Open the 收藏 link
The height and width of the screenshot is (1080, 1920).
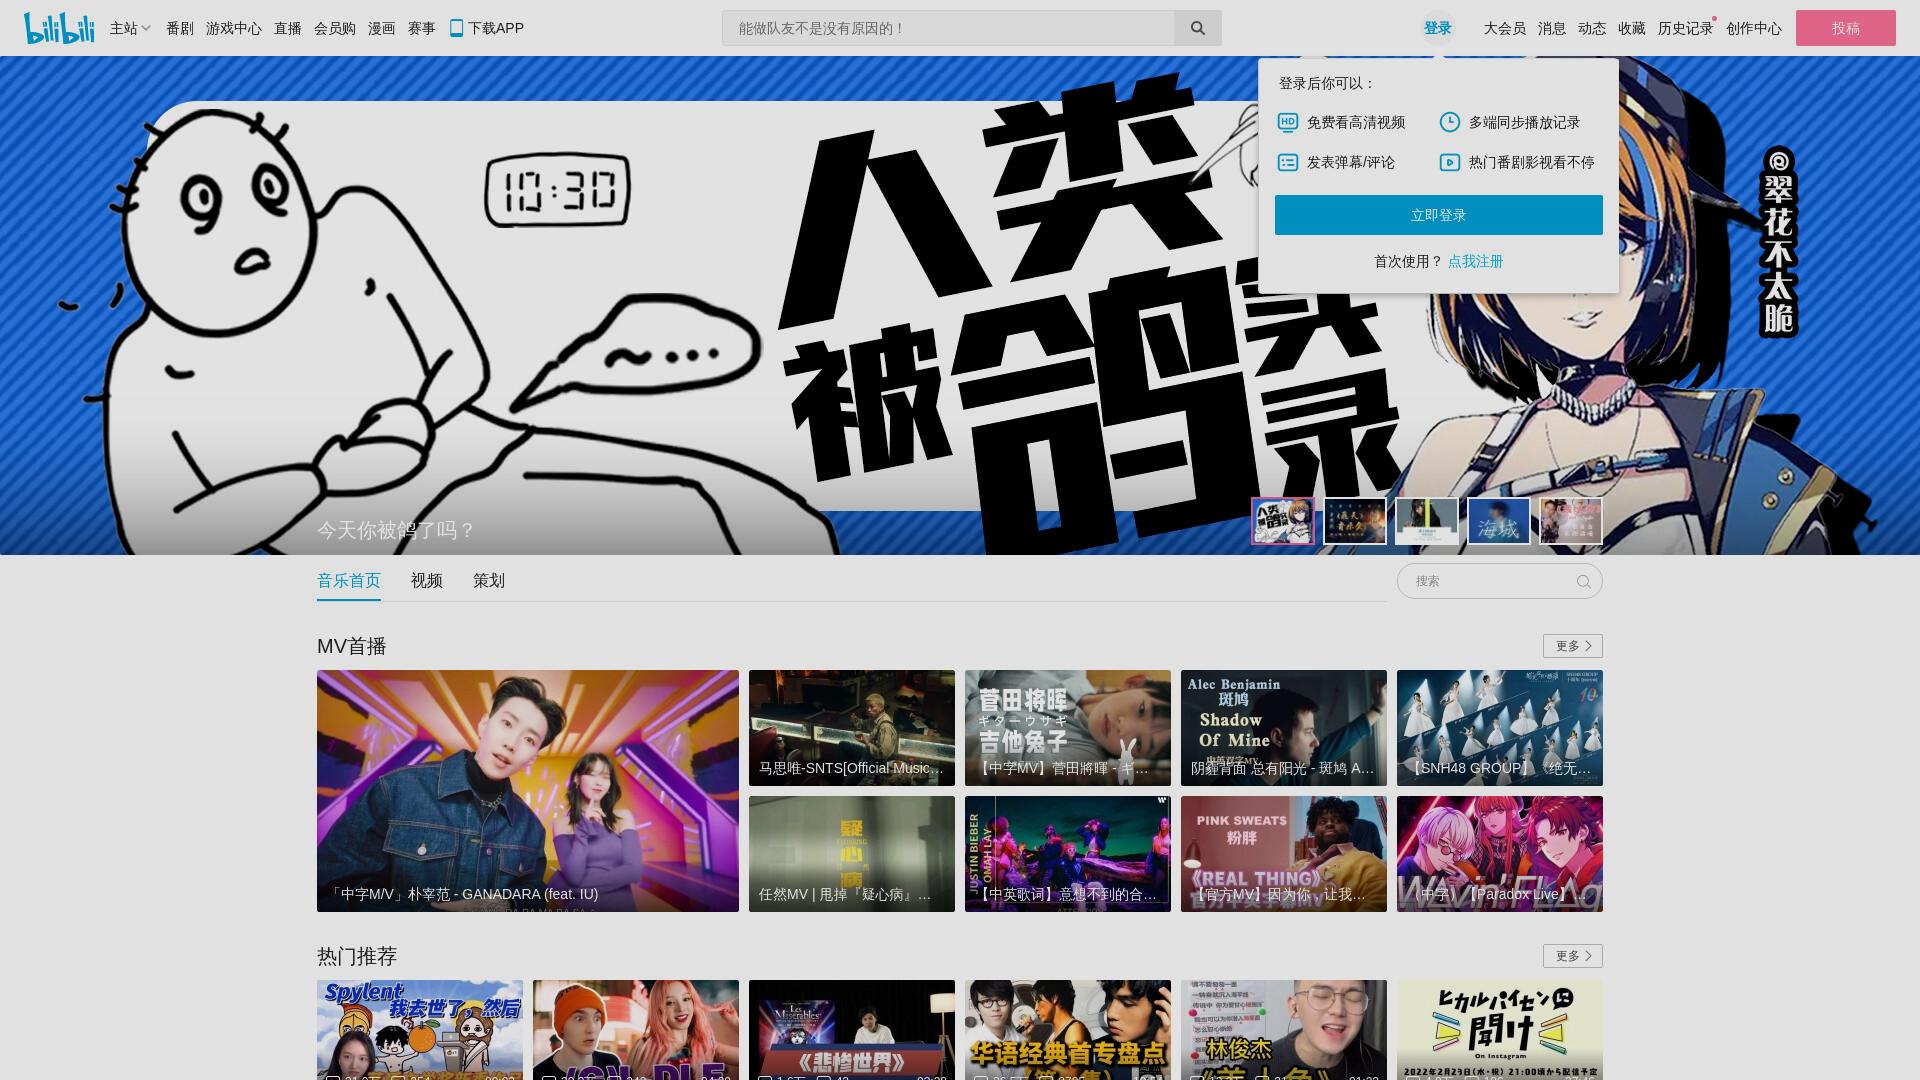pyautogui.click(x=1632, y=28)
